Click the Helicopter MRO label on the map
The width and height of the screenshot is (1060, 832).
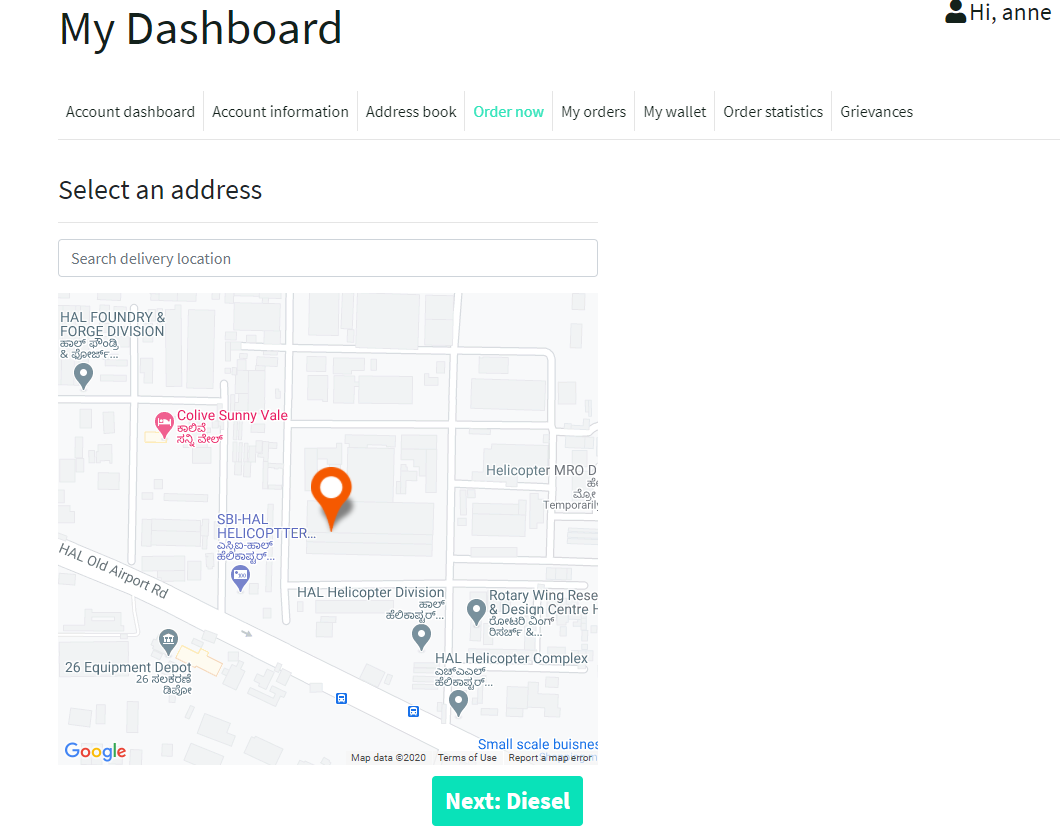[x=541, y=470]
